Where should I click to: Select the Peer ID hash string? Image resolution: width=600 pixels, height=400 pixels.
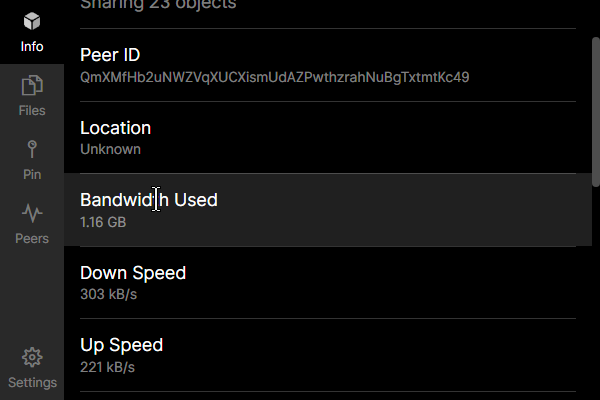[275, 77]
